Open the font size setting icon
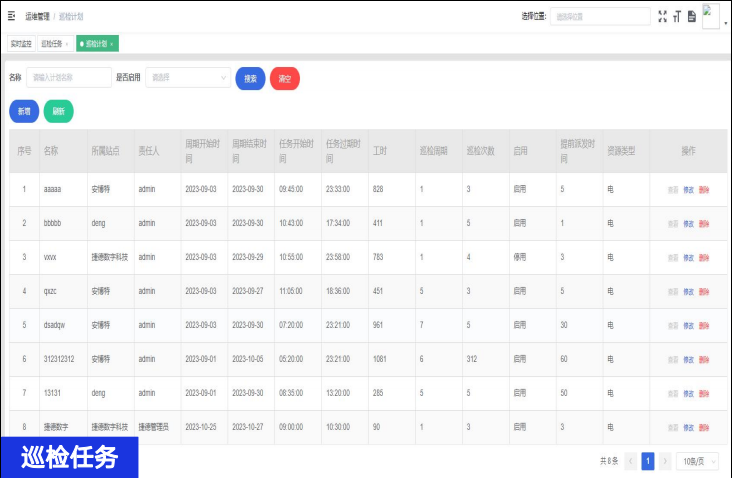Screen dimensions: 732x478 (677, 16)
